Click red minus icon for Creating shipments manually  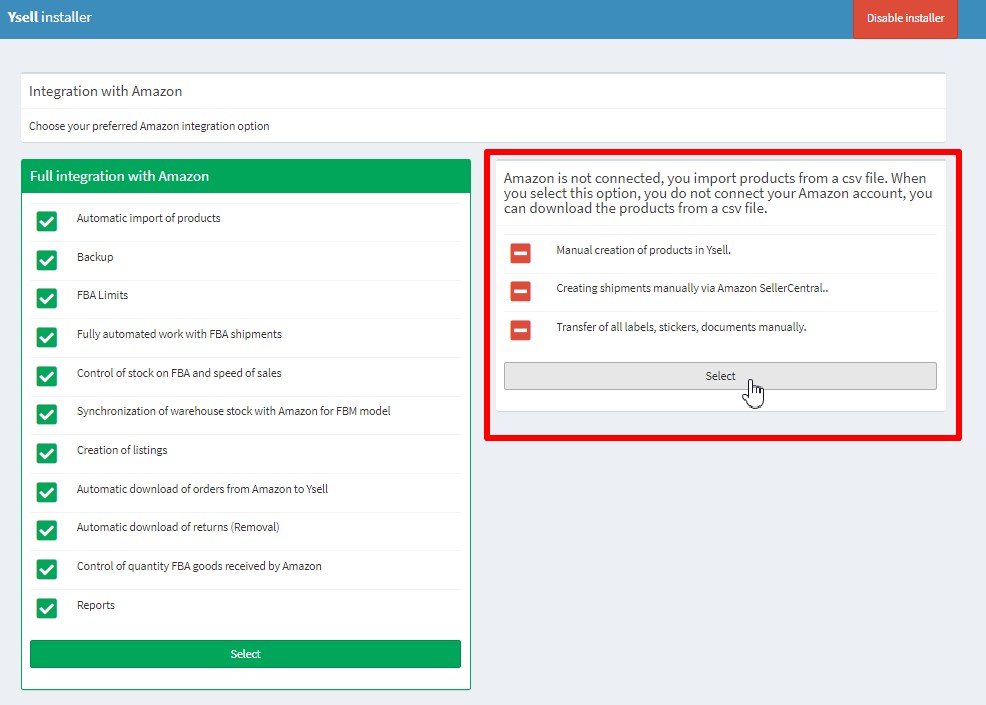[x=520, y=291]
